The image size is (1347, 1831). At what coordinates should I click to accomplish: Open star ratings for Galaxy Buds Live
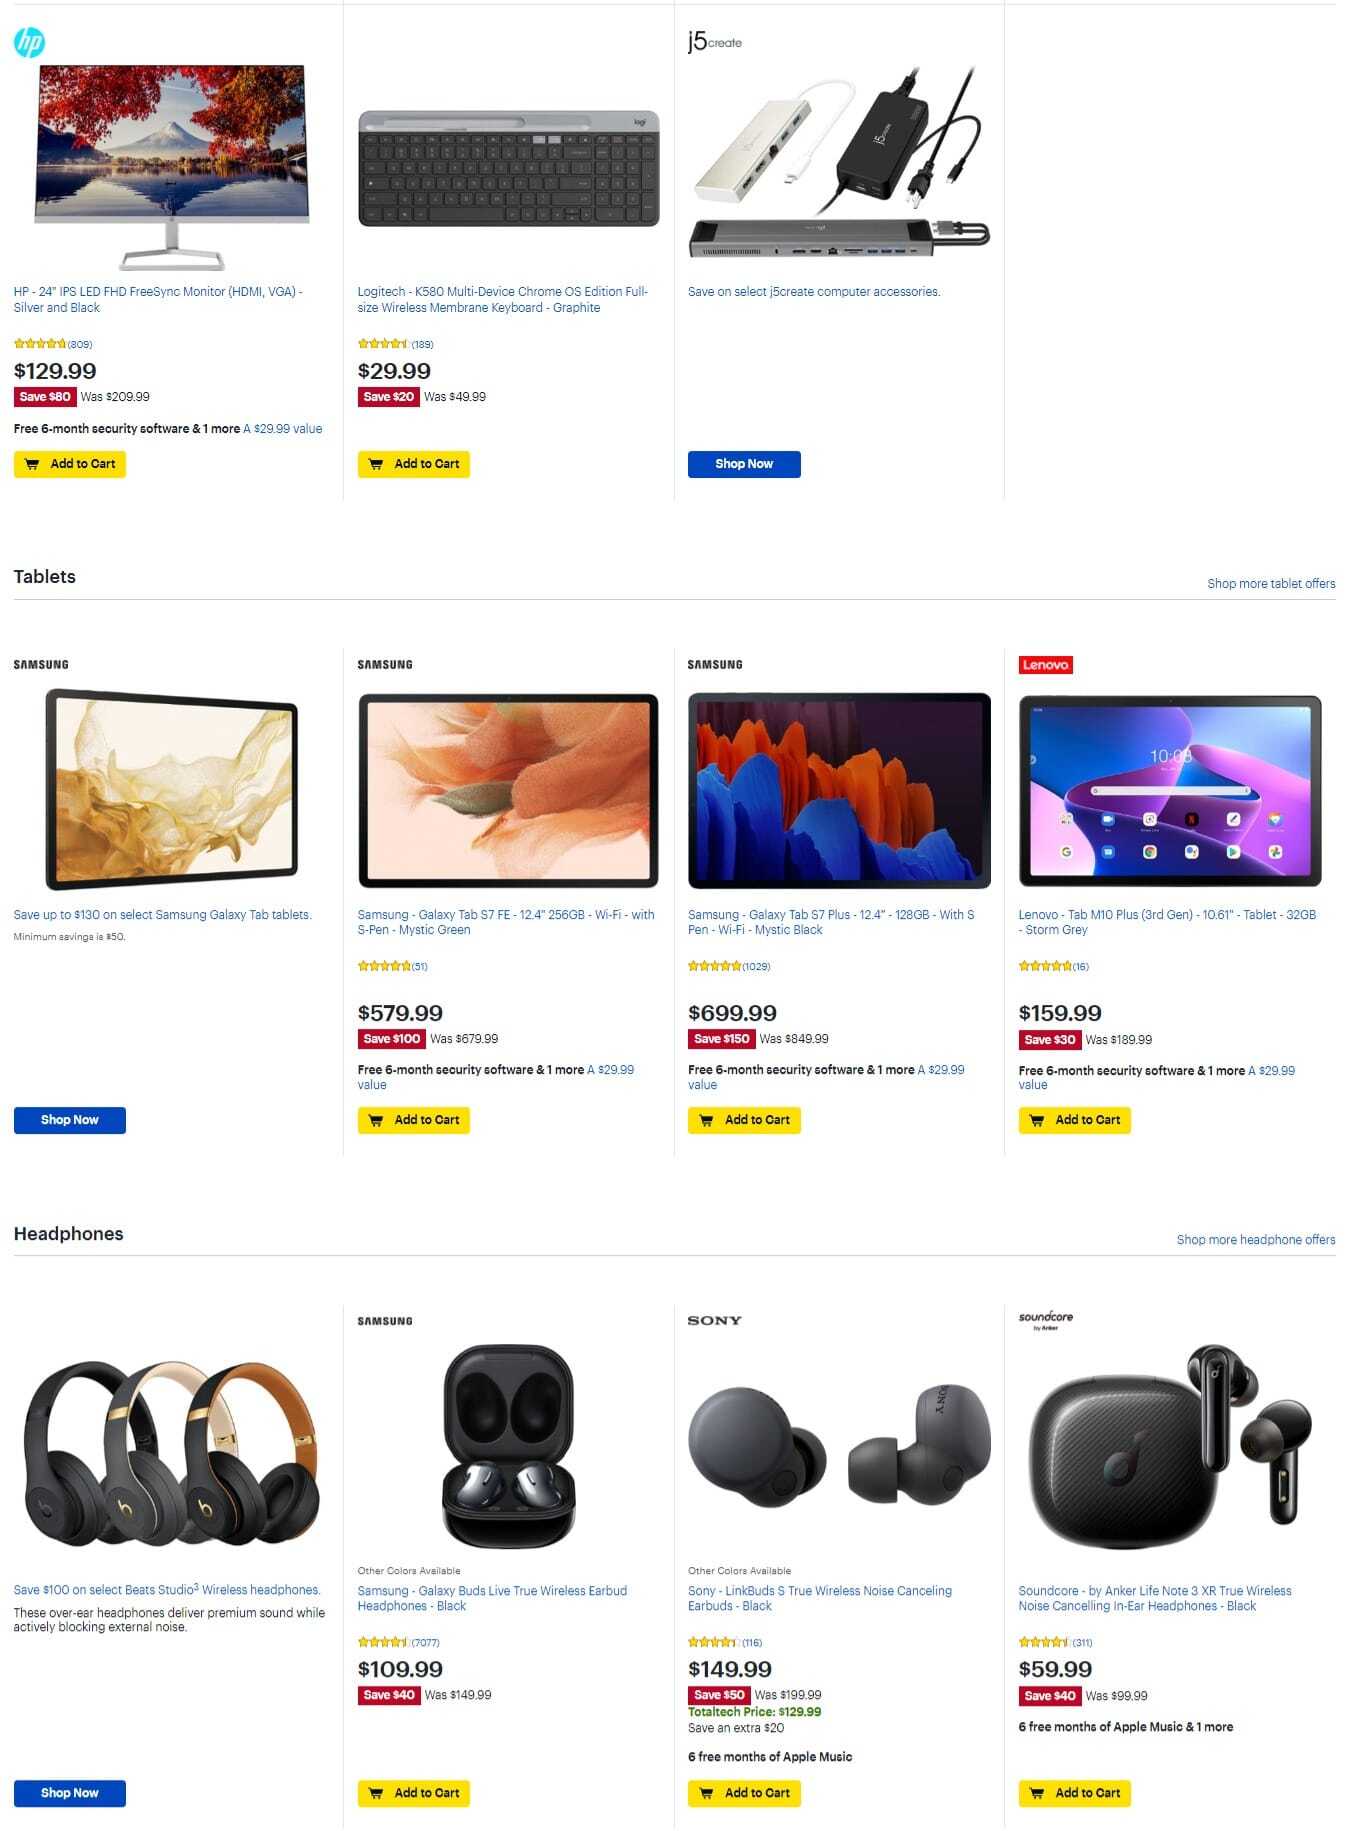point(398,1642)
